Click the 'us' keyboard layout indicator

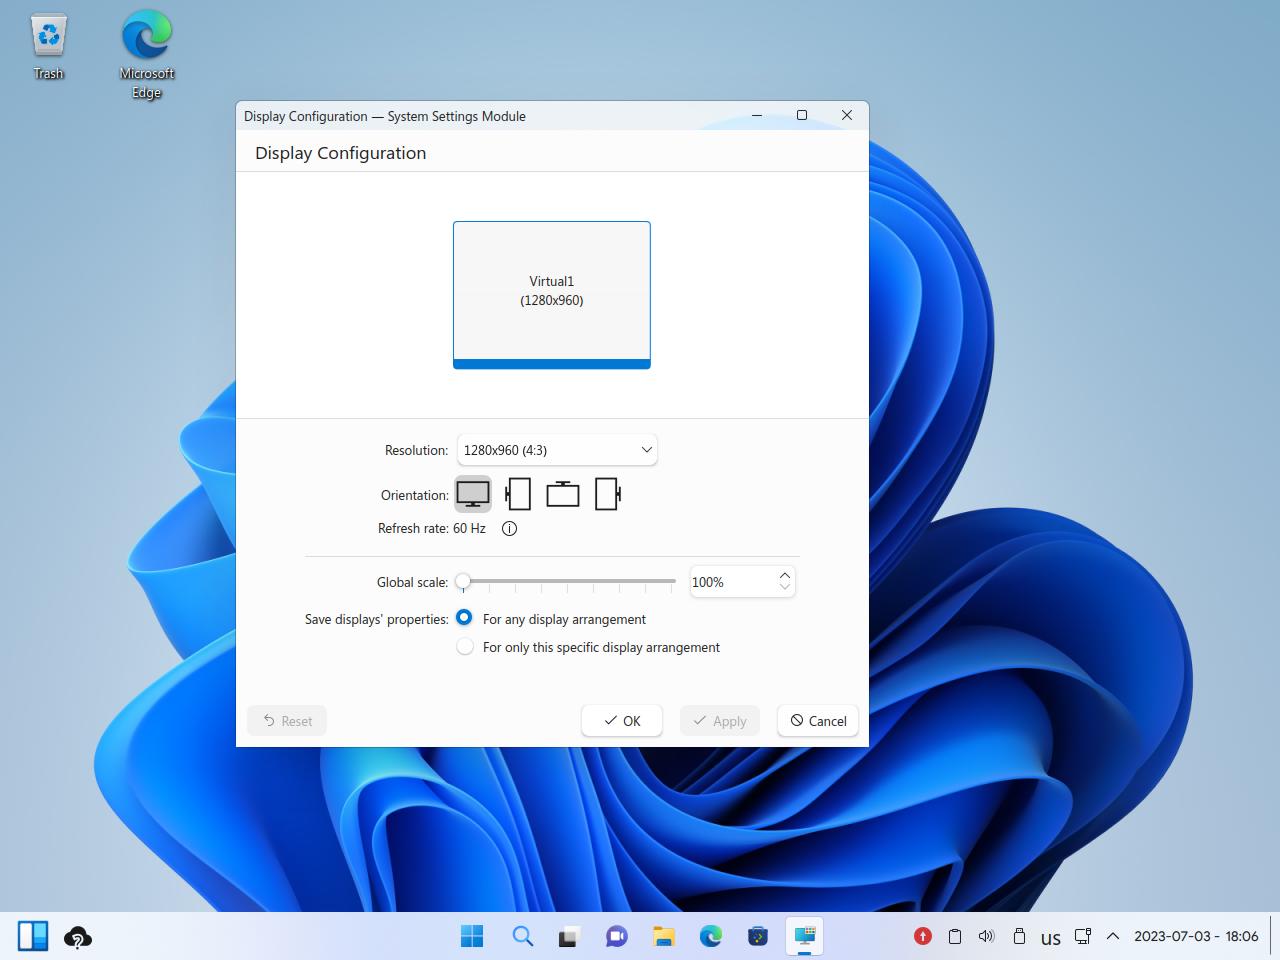(x=1050, y=937)
